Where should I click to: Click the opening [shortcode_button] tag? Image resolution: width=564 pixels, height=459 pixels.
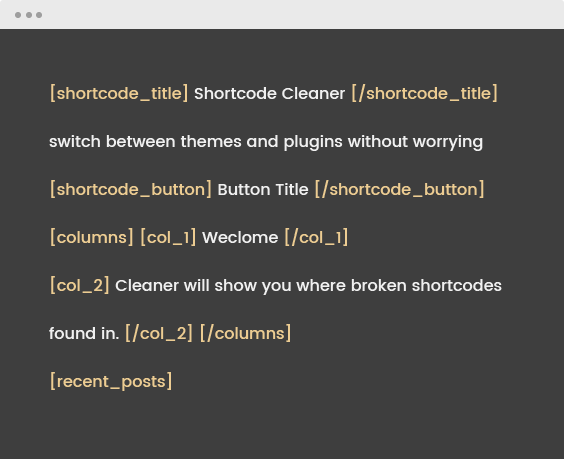point(131,189)
